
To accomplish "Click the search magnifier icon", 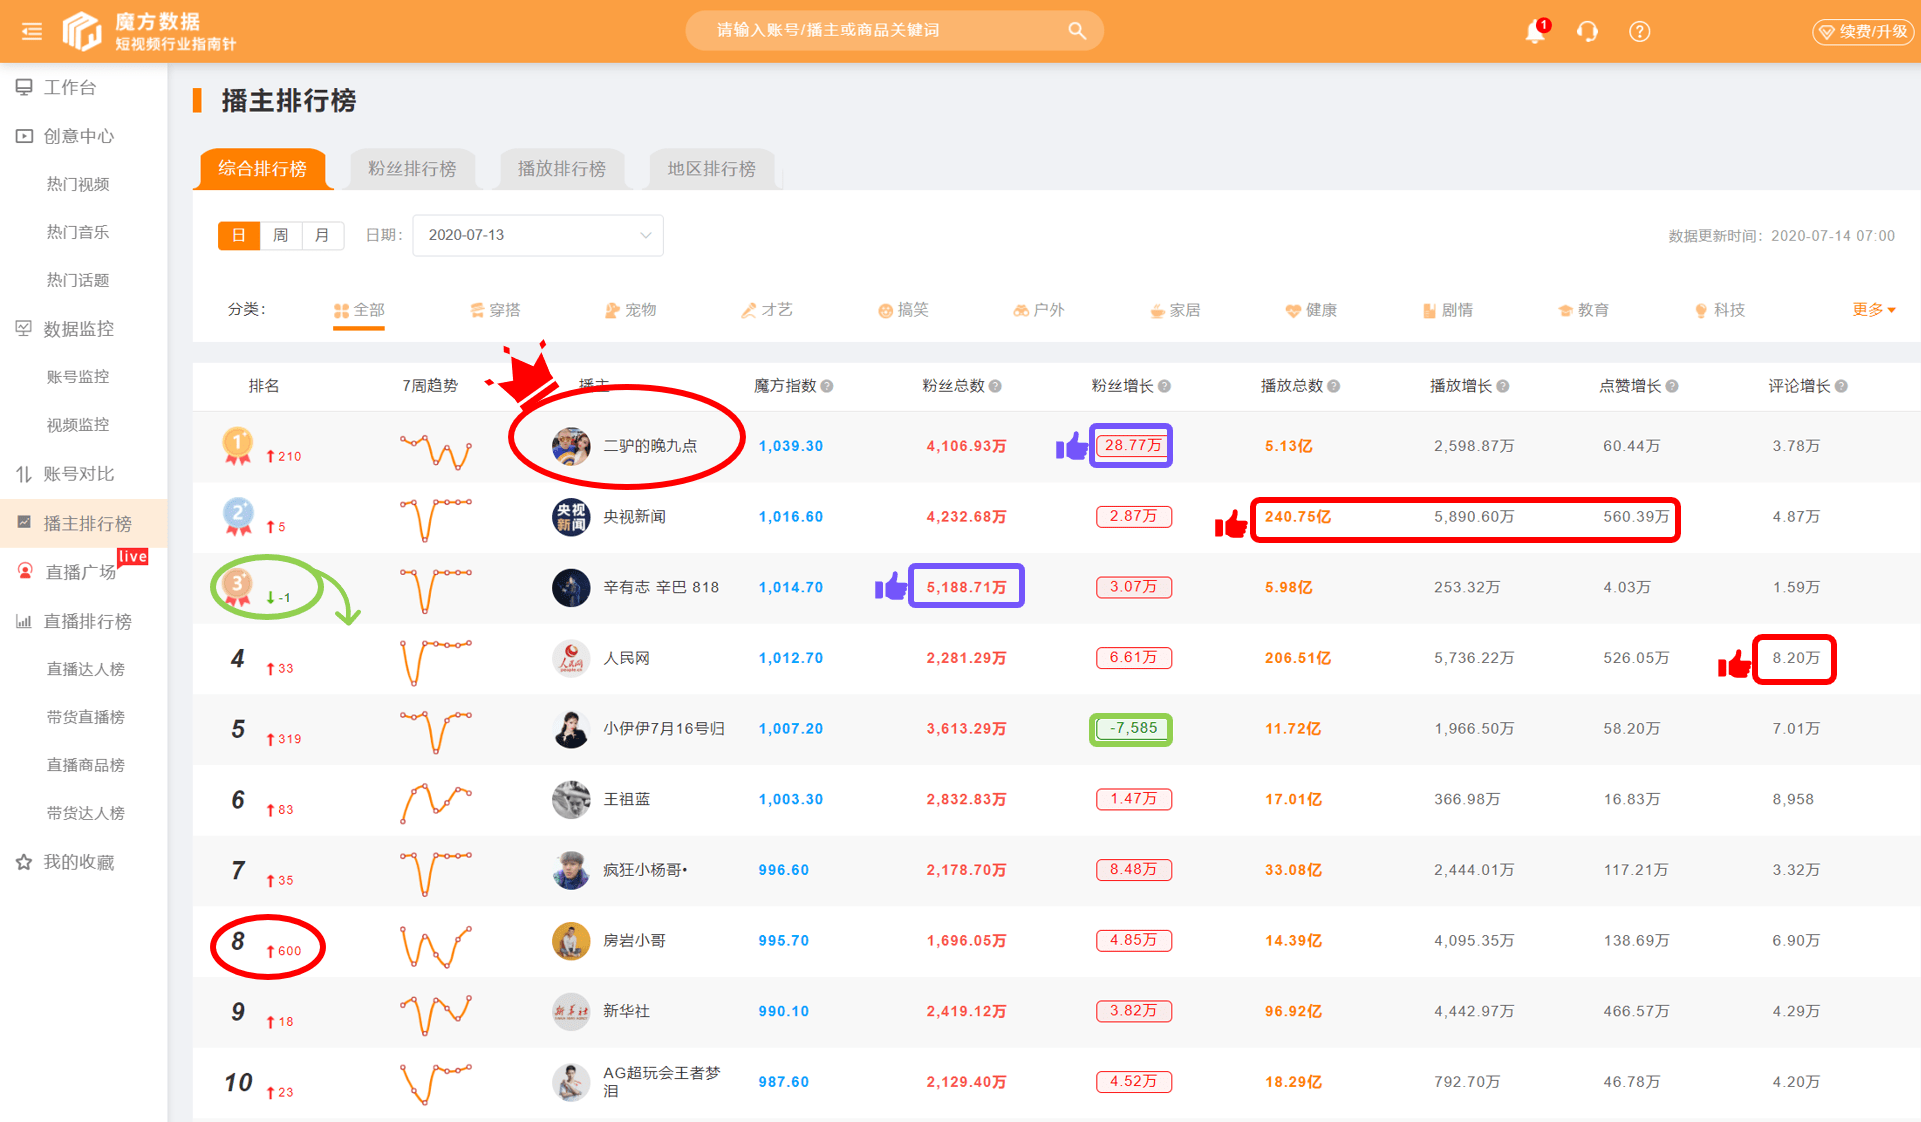I will click(x=1077, y=30).
